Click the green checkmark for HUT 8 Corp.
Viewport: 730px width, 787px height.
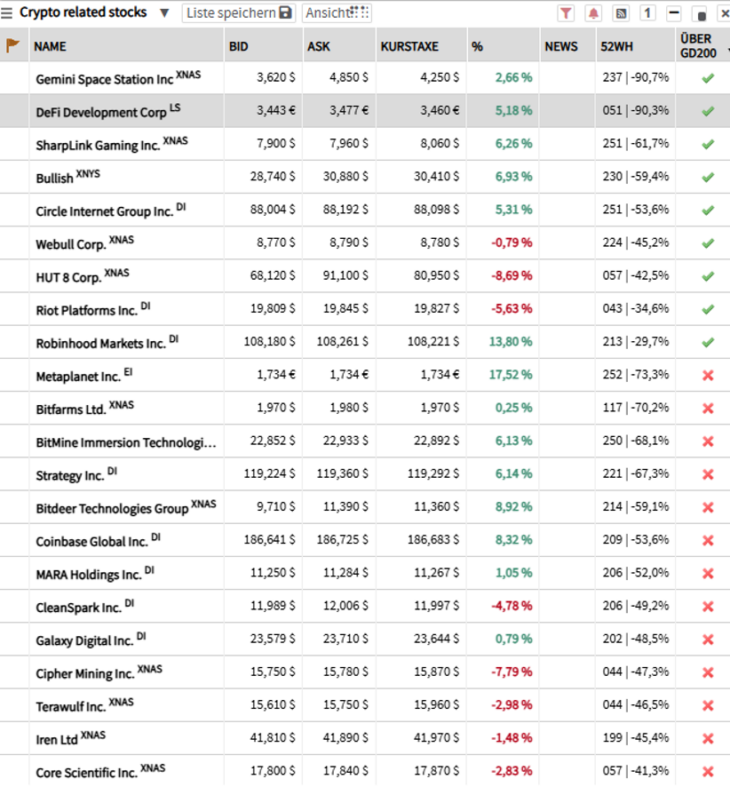click(x=708, y=276)
